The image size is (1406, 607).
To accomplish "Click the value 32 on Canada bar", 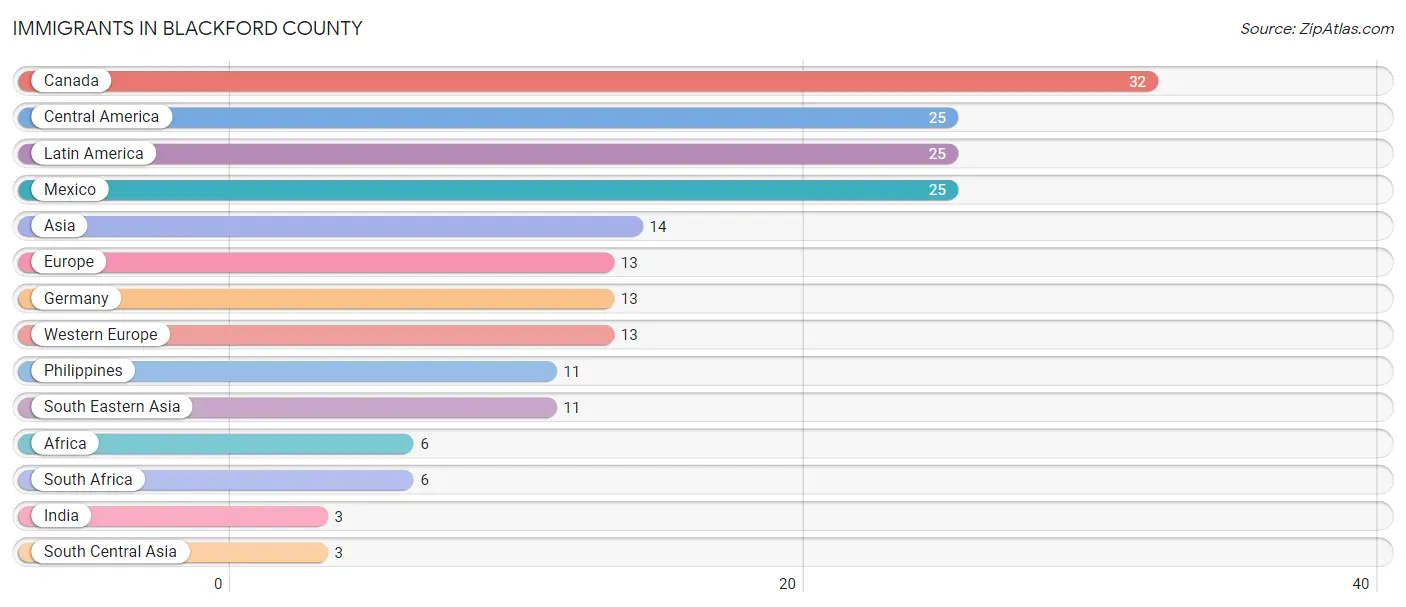I will [x=1137, y=82].
